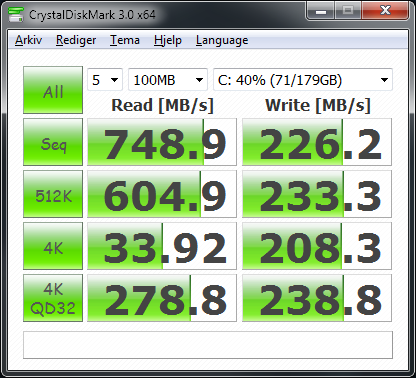Open the Language menu
The image size is (416, 378).
click(222, 40)
